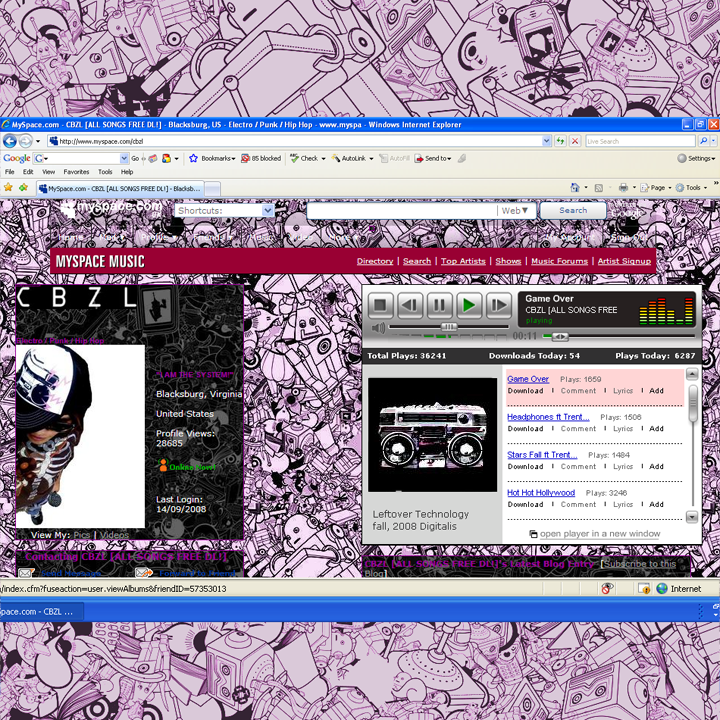Click the player speaker volume icon
The width and height of the screenshot is (720, 720).
378,327
